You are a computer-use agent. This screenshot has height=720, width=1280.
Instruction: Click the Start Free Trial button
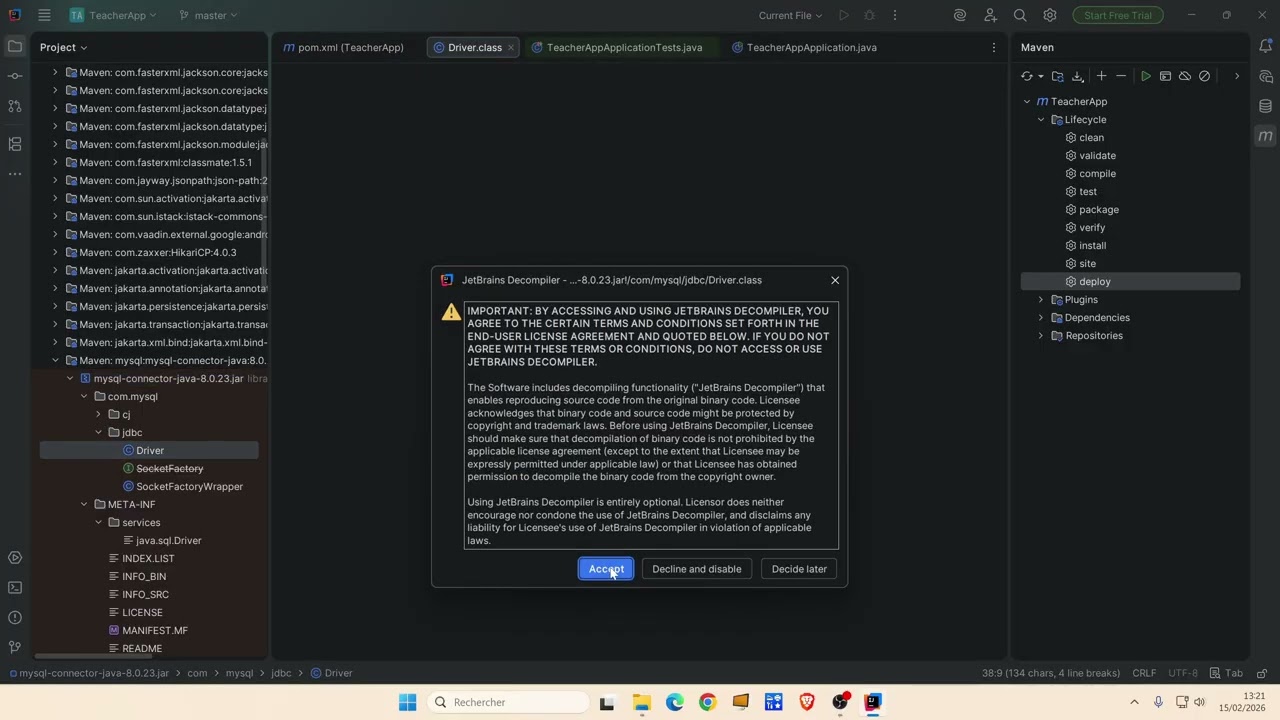click(x=1118, y=15)
